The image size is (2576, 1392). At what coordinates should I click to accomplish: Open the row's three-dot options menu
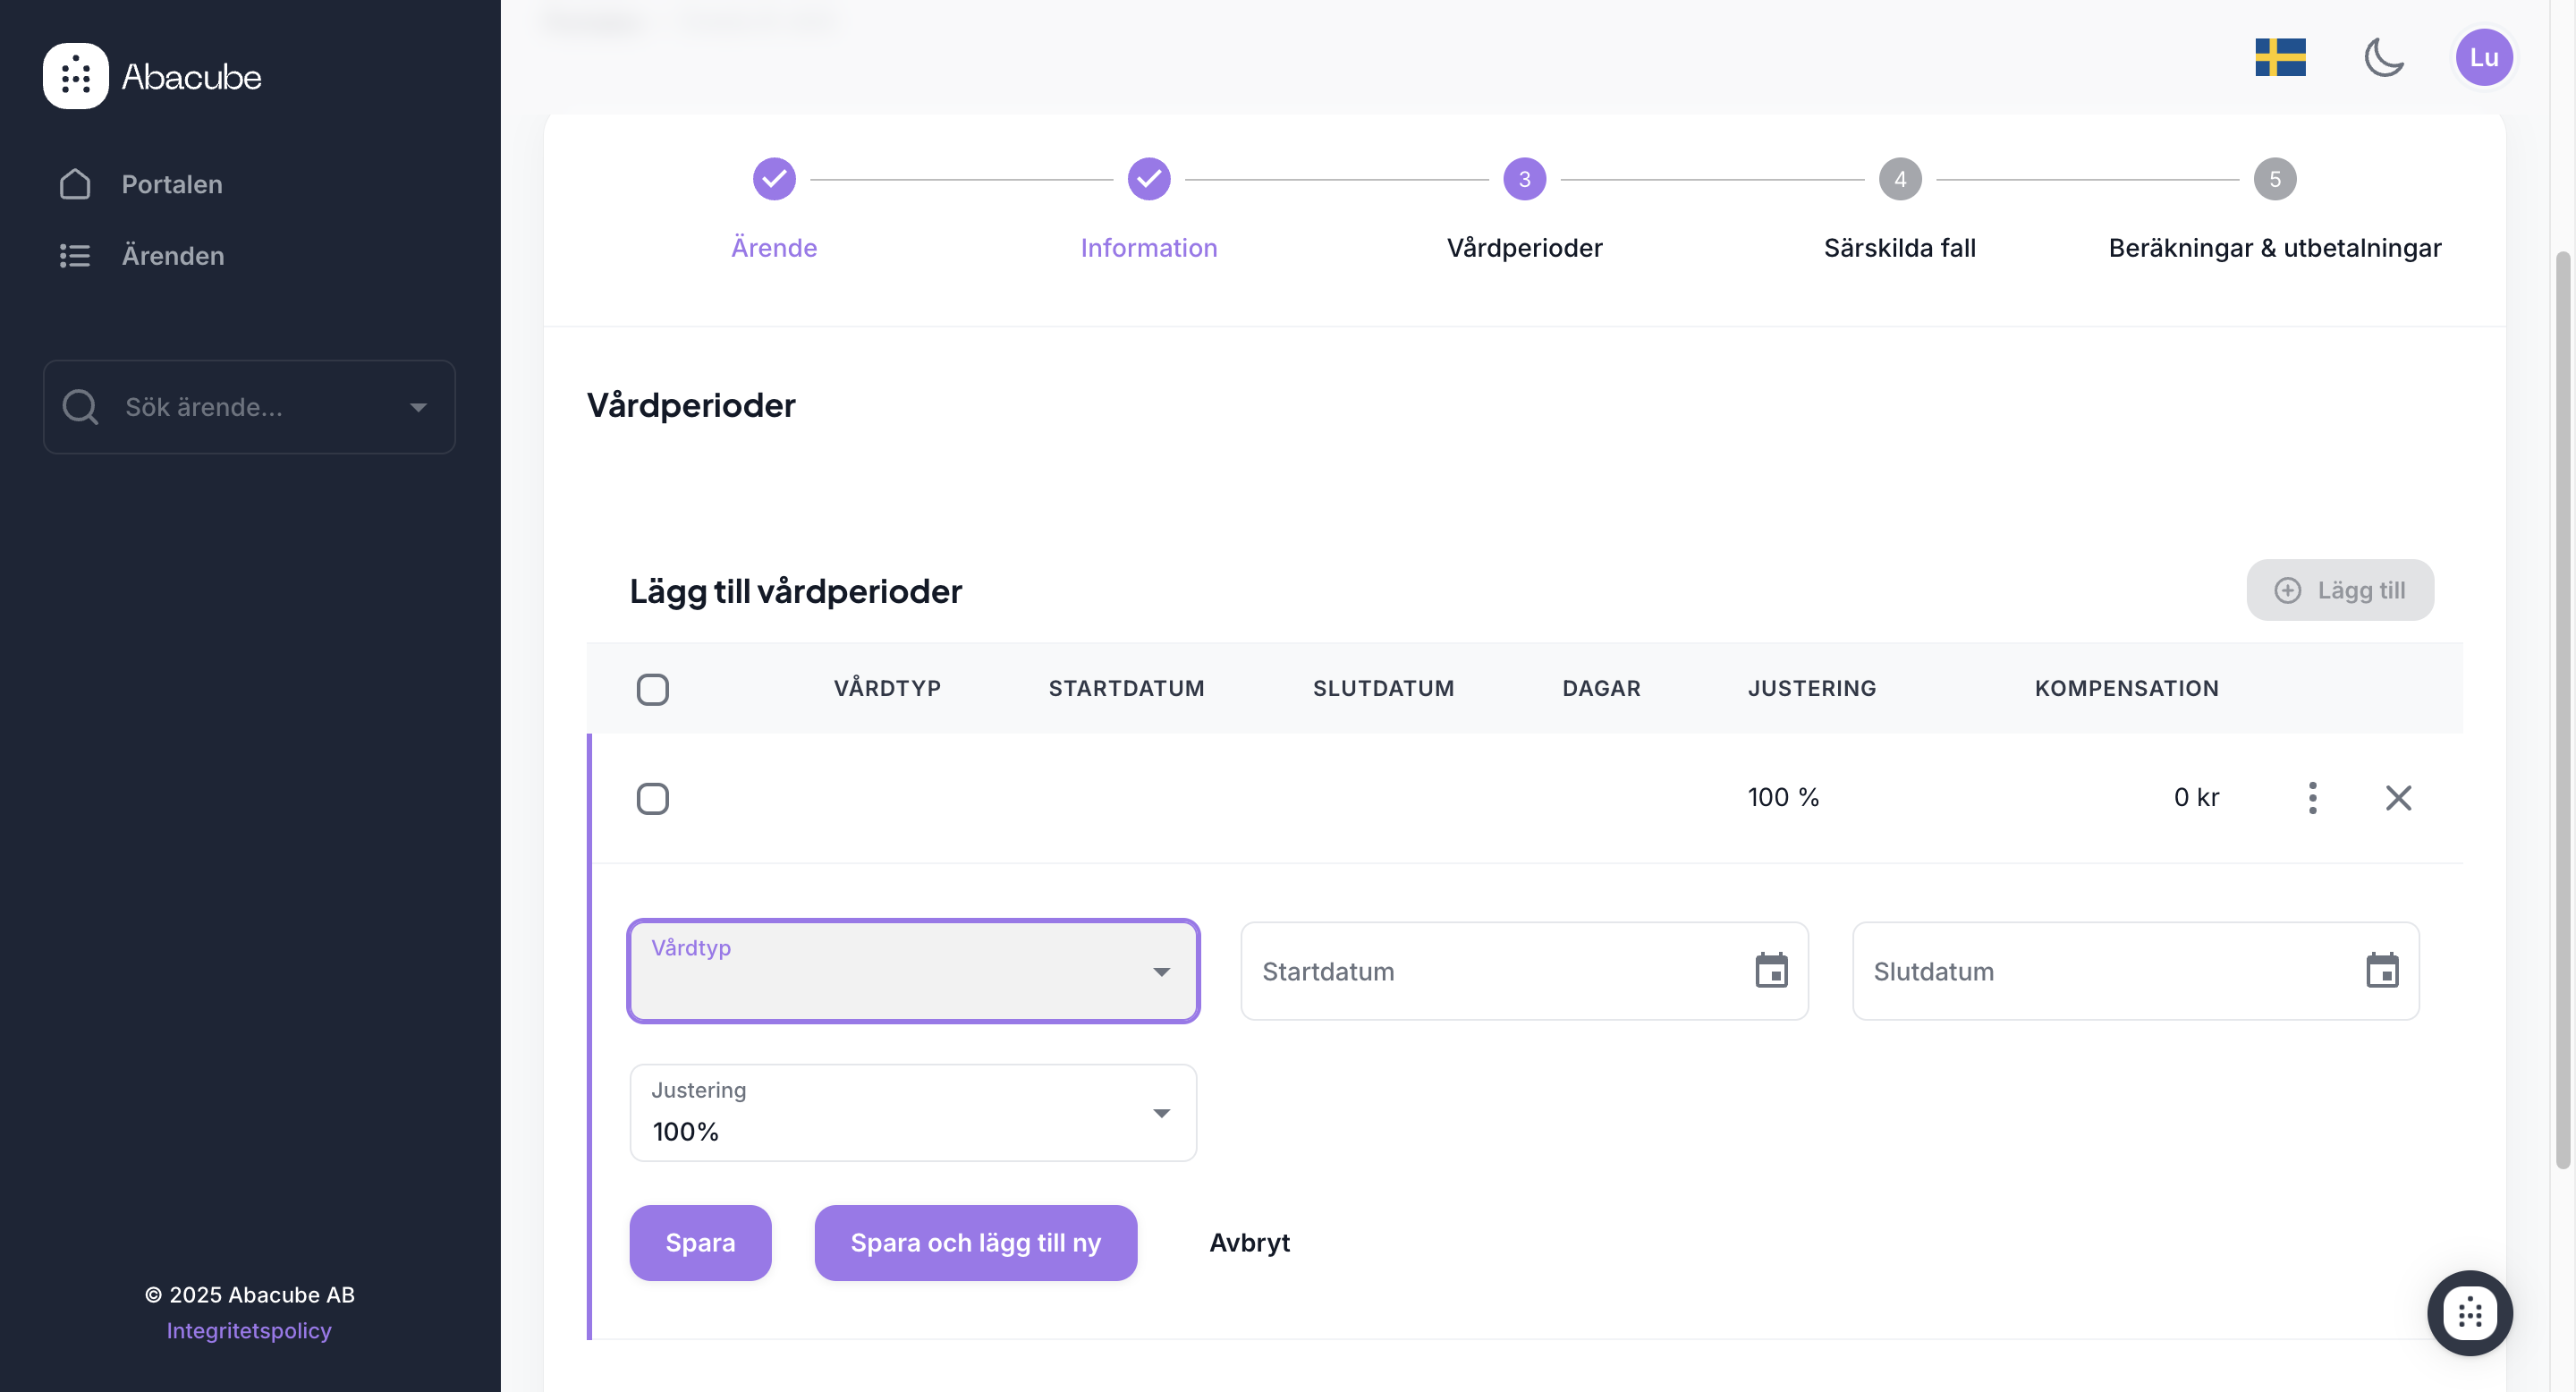tap(2312, 798)
